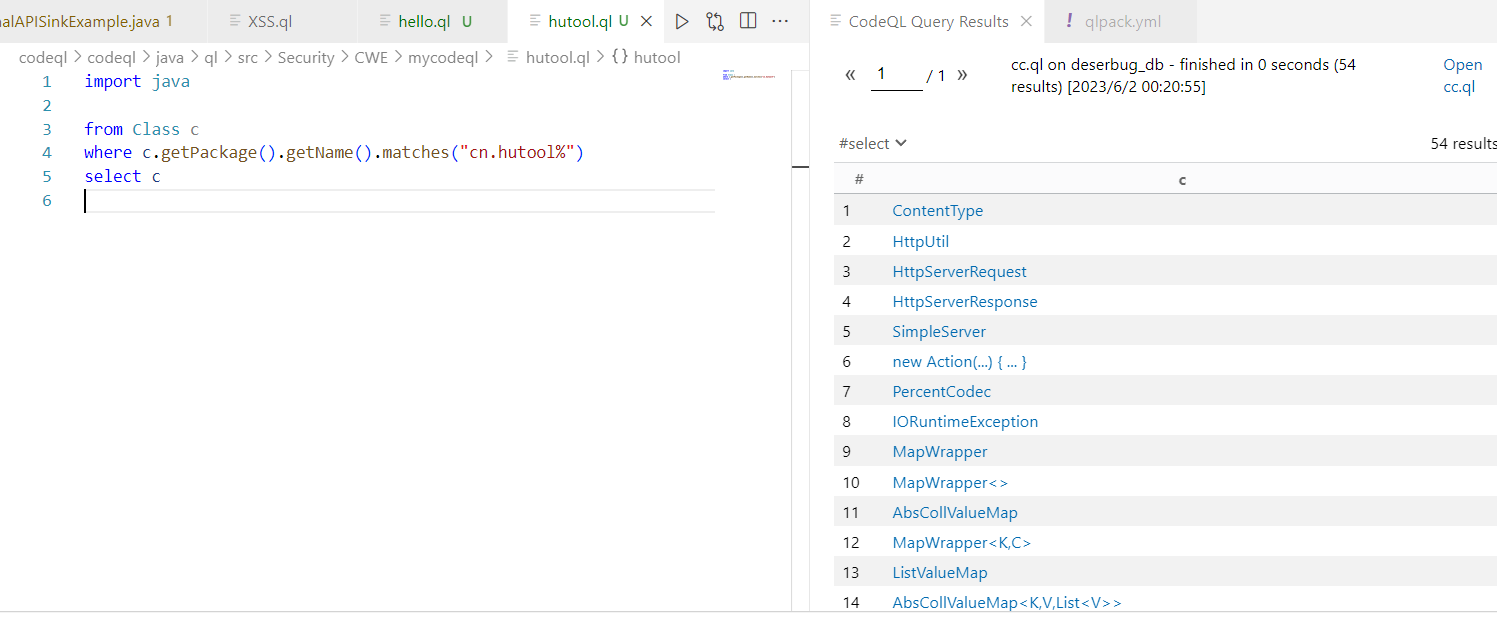Open the HttpUtil result link
The width and height of the screenshot is (1497, 617).
[x=920, y=241]
